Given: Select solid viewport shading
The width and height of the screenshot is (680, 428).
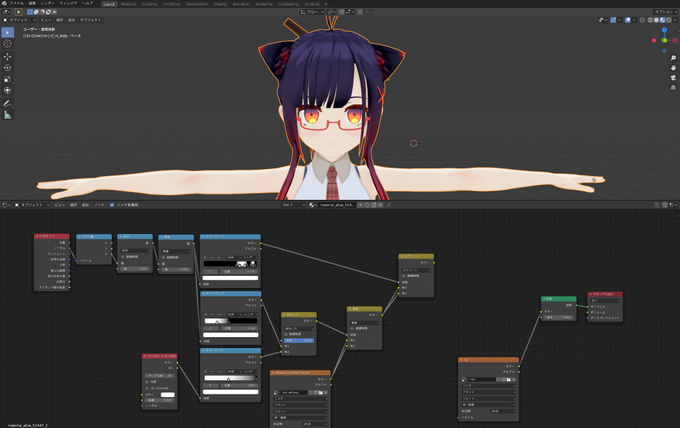Looking at the screenshot, I should [x=656, y=20].
